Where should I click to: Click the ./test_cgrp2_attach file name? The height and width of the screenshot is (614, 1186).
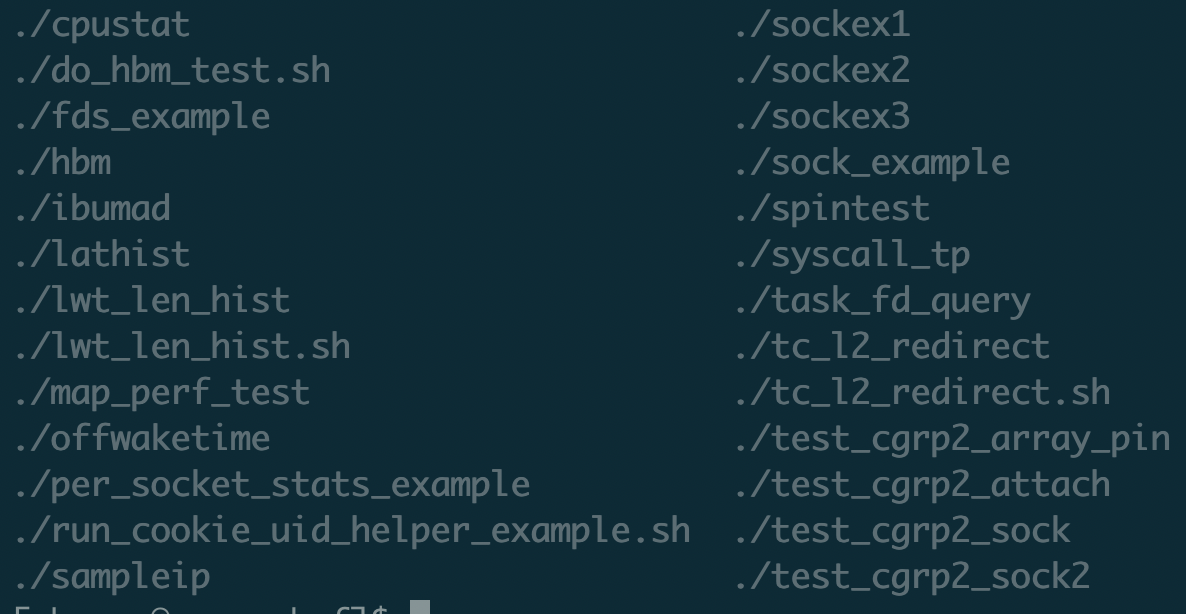(922, 484)
